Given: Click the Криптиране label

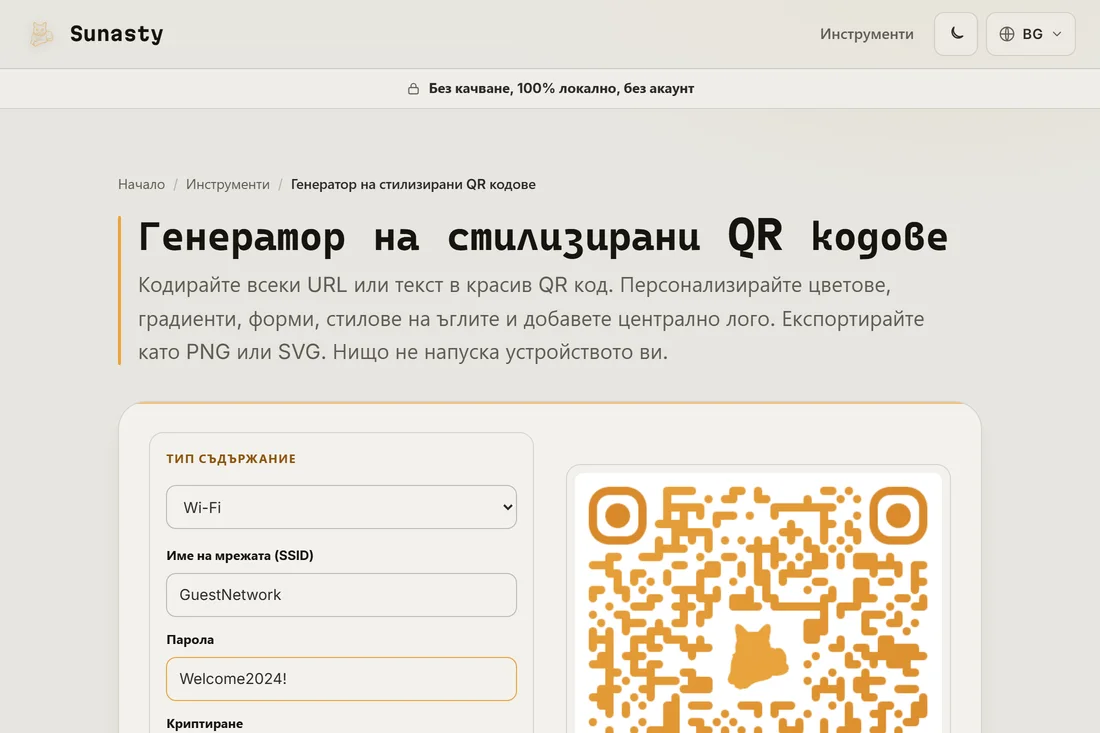Looking at the screenshot, I should coord(205,724).
